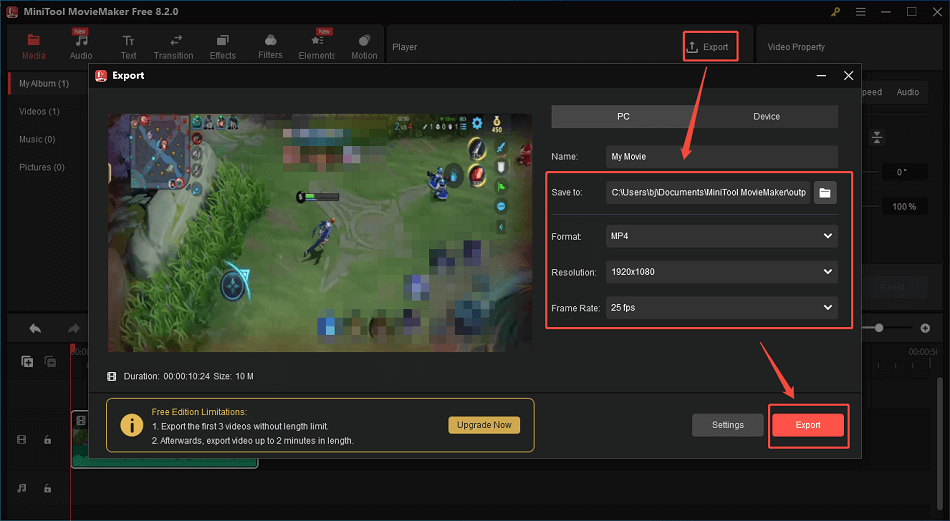The width and height of the screenshot is (950, 521).
Task: Select Videos (1) category
Action: click(x=39, y=111)
